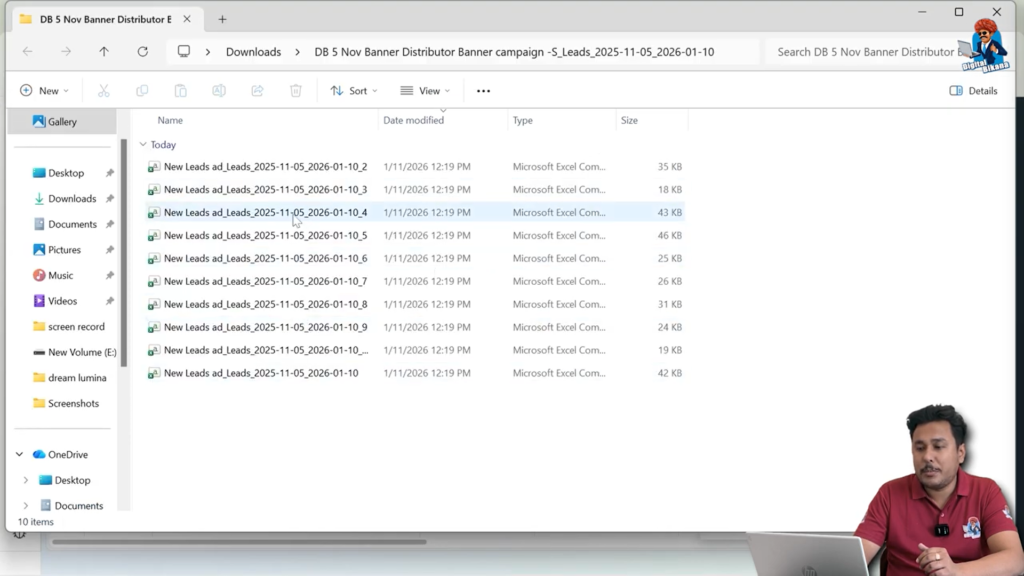Navigate up one folder level

(103, 51)
